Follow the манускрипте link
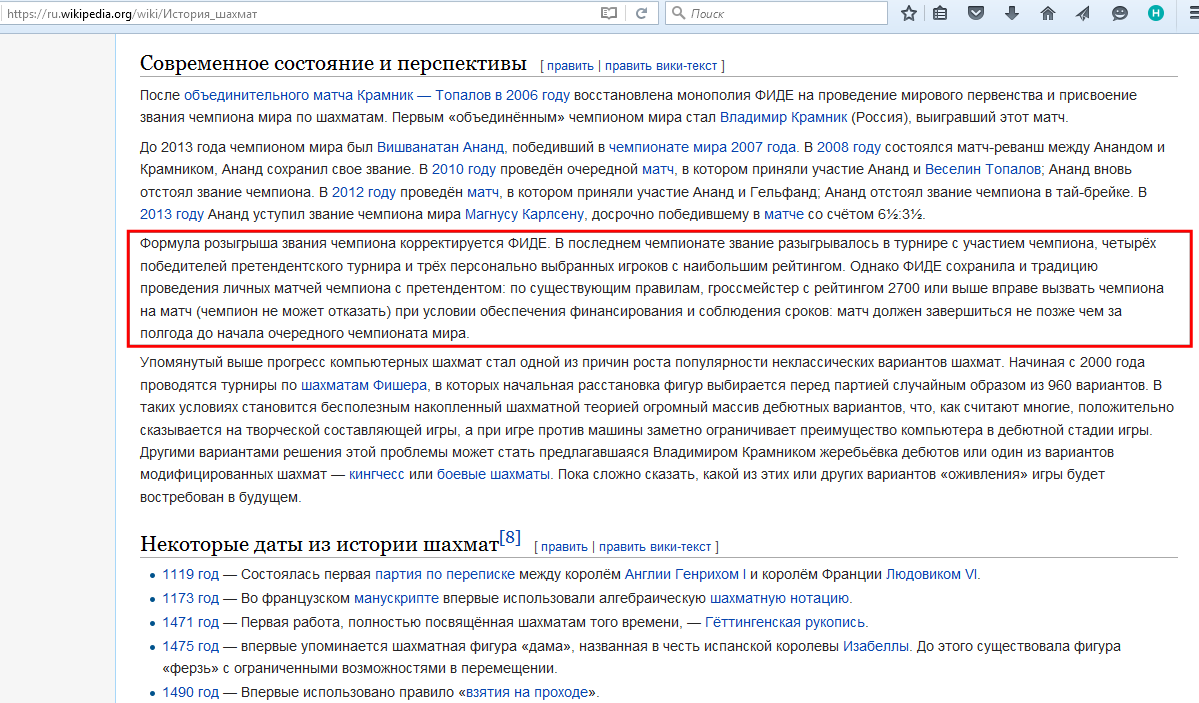The image size is (1199, 703). (397, 598)
